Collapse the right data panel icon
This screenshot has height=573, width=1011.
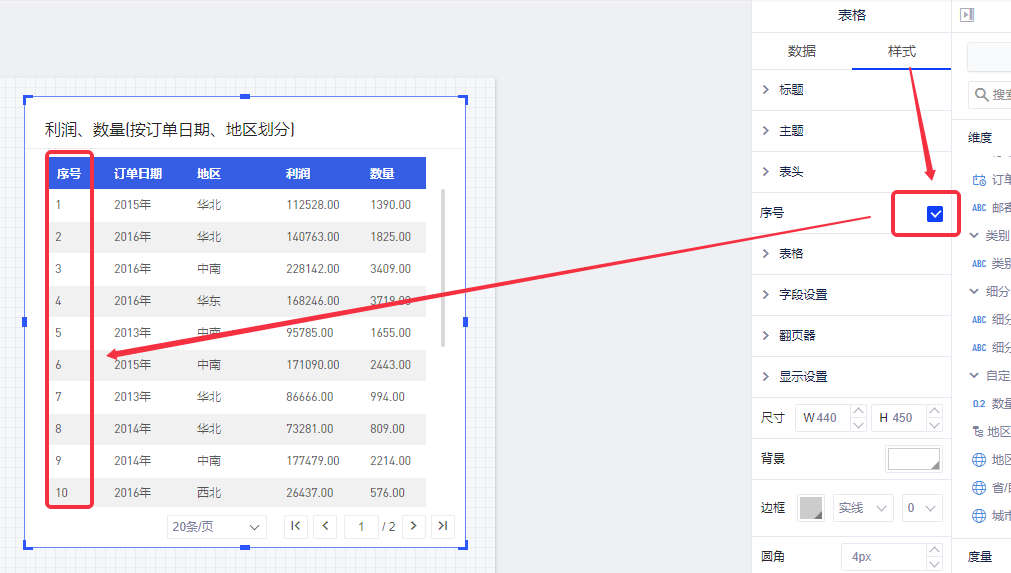coord(967,15)
